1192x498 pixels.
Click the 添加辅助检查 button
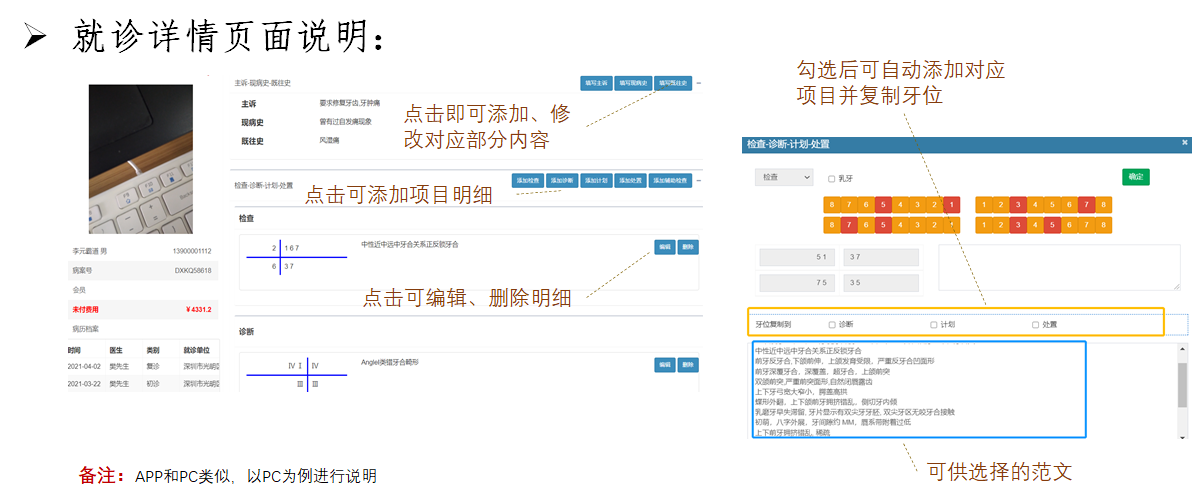(670, 181)
